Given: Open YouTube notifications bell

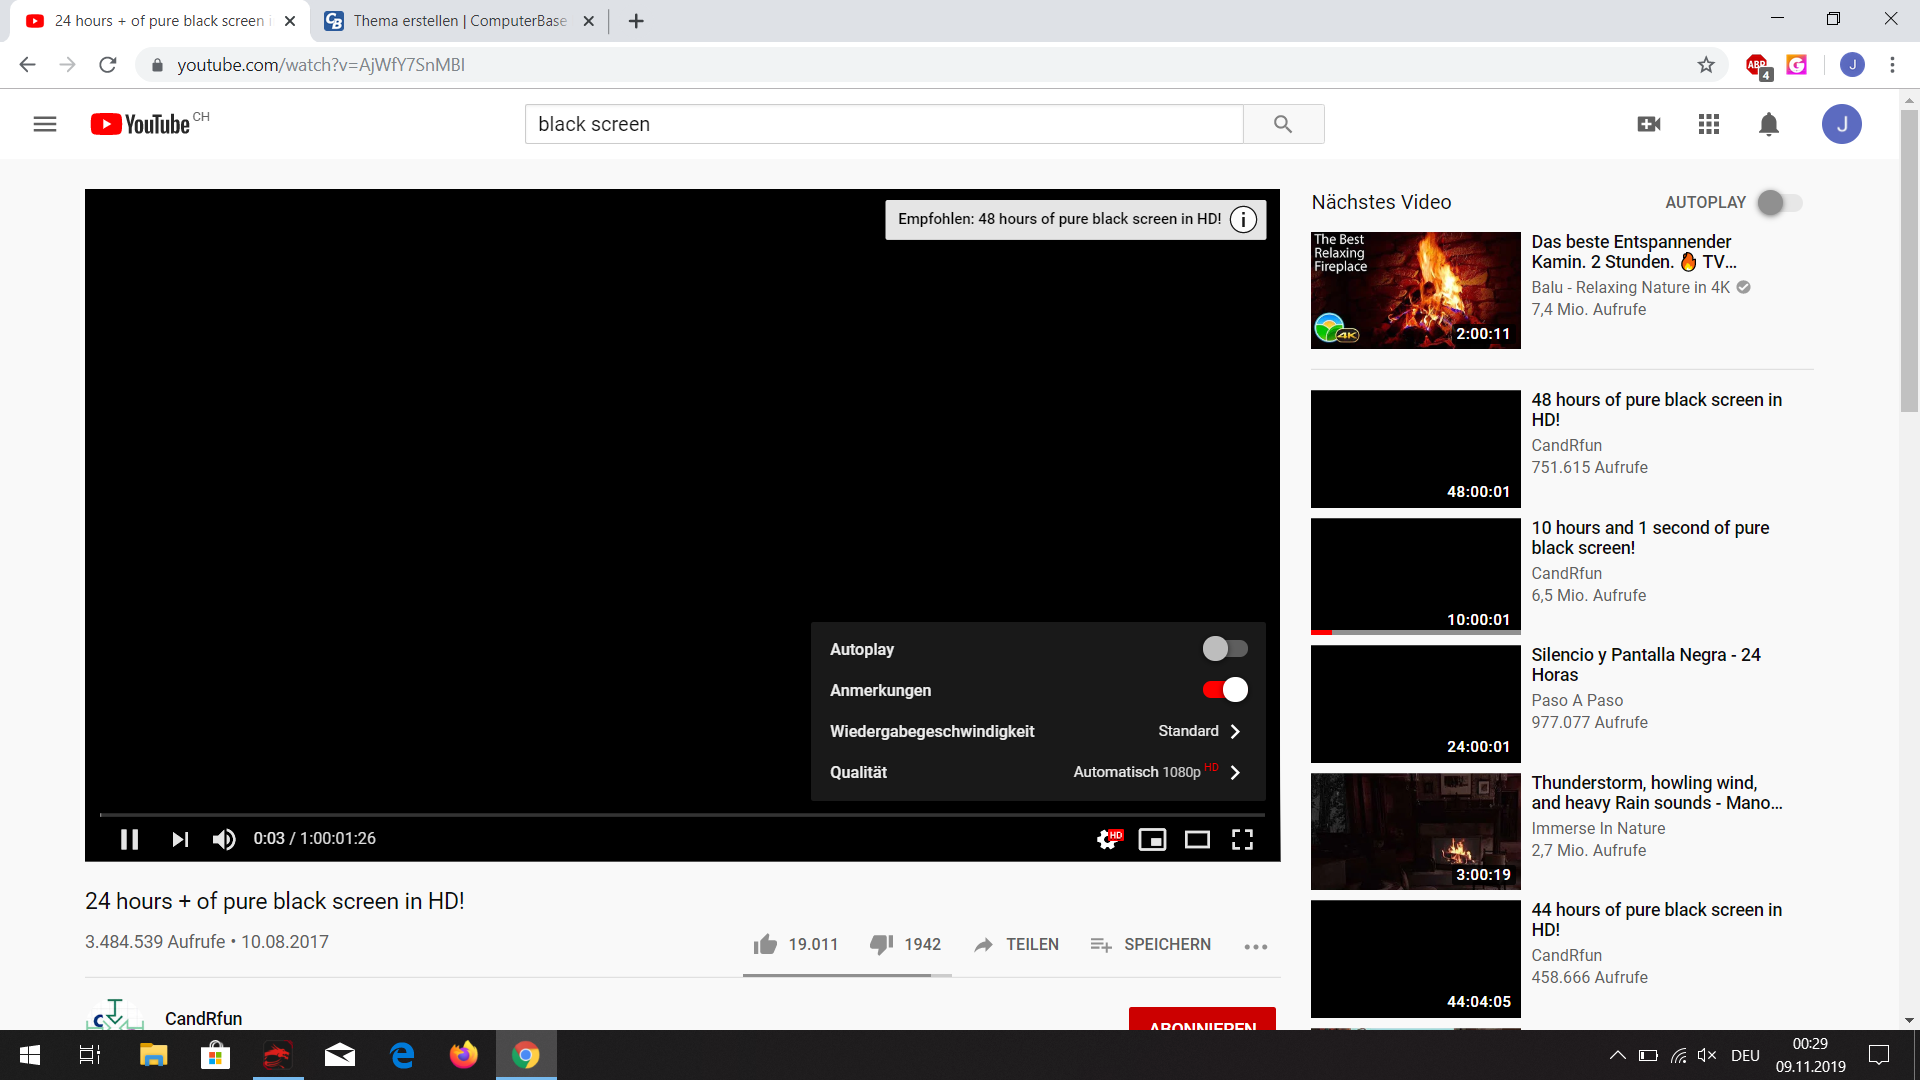Looking at the screenshot, I should click(x=1768, y=124).
